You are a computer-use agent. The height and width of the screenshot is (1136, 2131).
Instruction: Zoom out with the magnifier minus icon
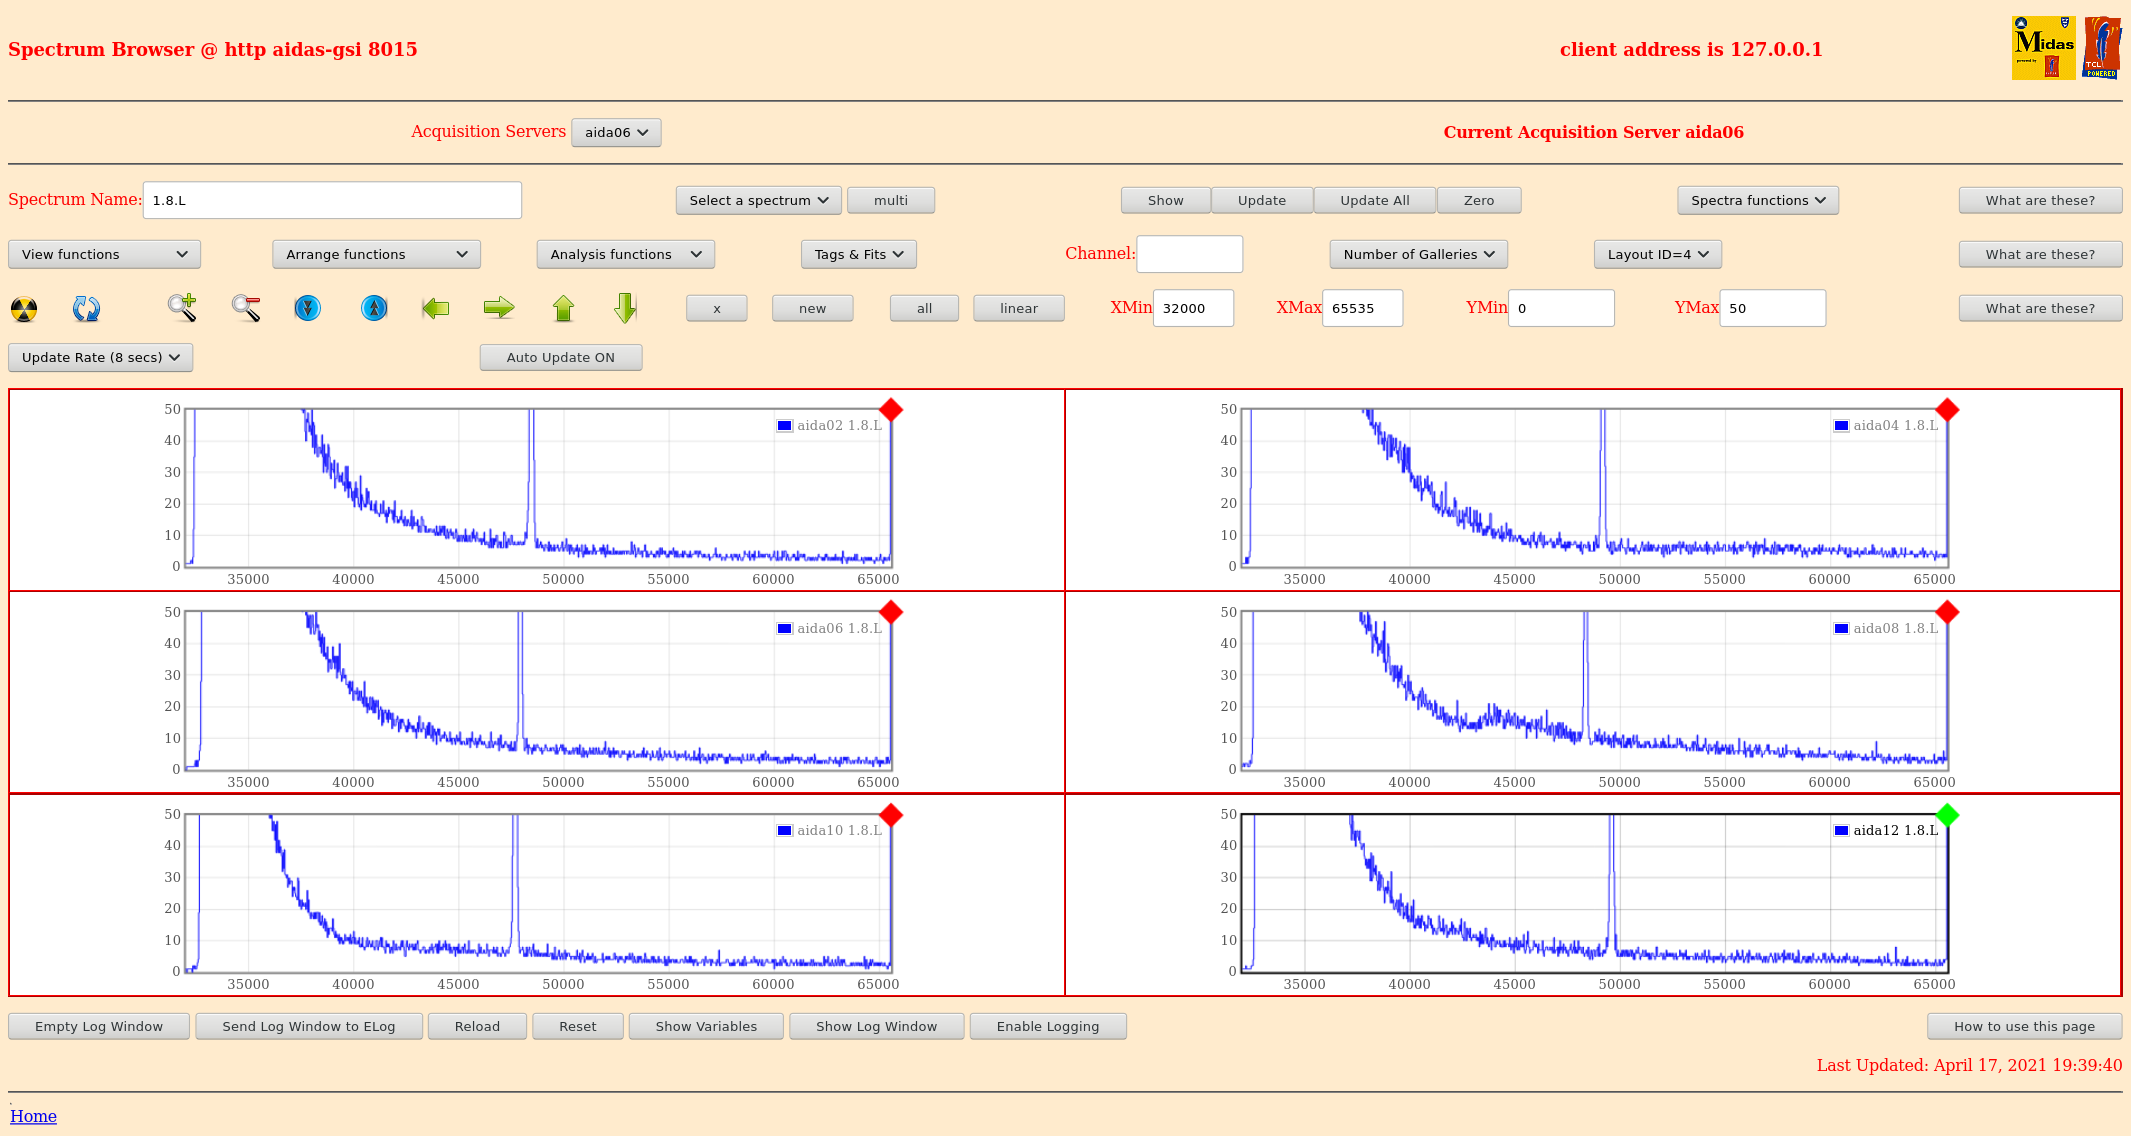pos(246,308)
